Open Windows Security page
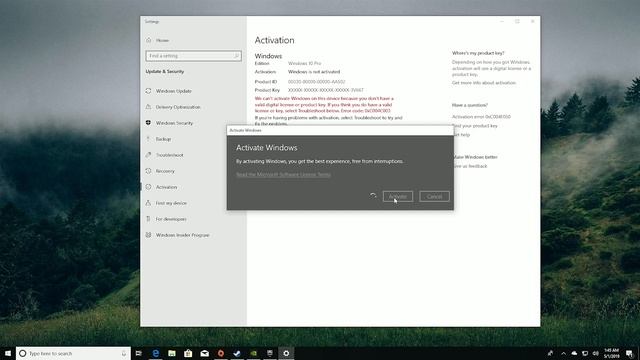 click(174, 123)
